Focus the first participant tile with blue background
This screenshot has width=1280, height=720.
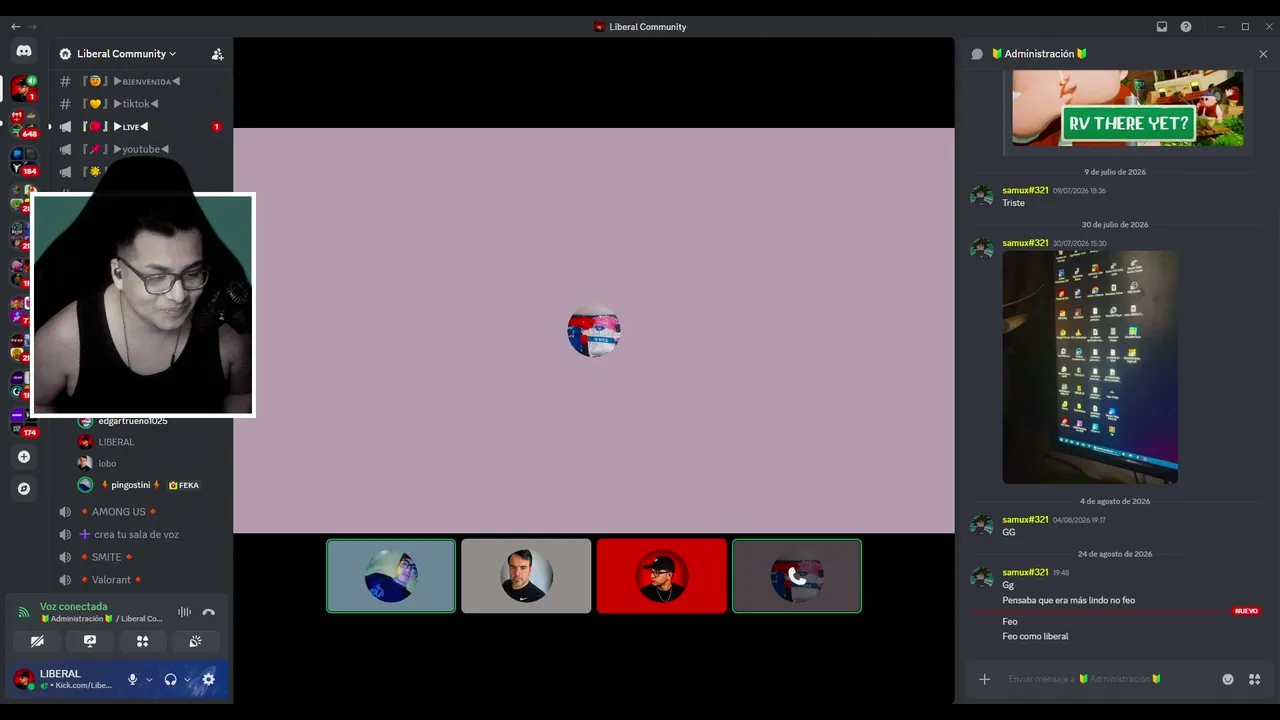391,576
